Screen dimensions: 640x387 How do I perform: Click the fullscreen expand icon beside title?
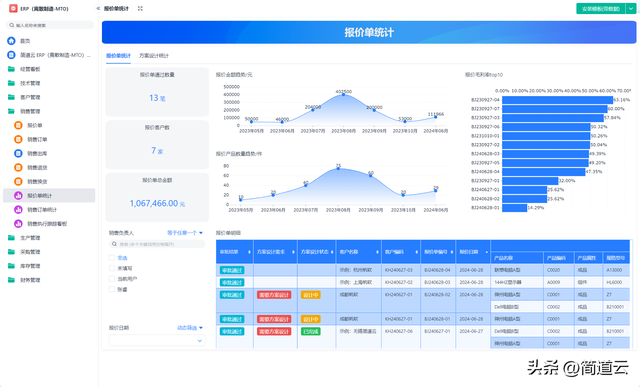[140, 8]
